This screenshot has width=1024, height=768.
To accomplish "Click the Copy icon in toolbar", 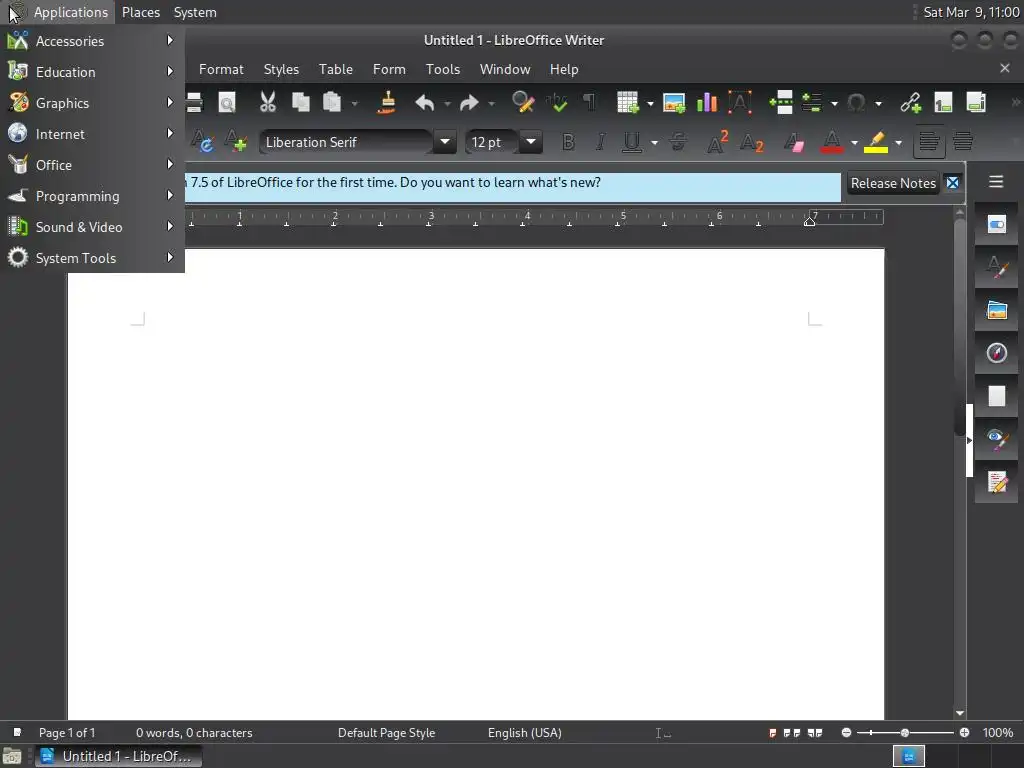I will pyautogui.click(x=300, y=103).
